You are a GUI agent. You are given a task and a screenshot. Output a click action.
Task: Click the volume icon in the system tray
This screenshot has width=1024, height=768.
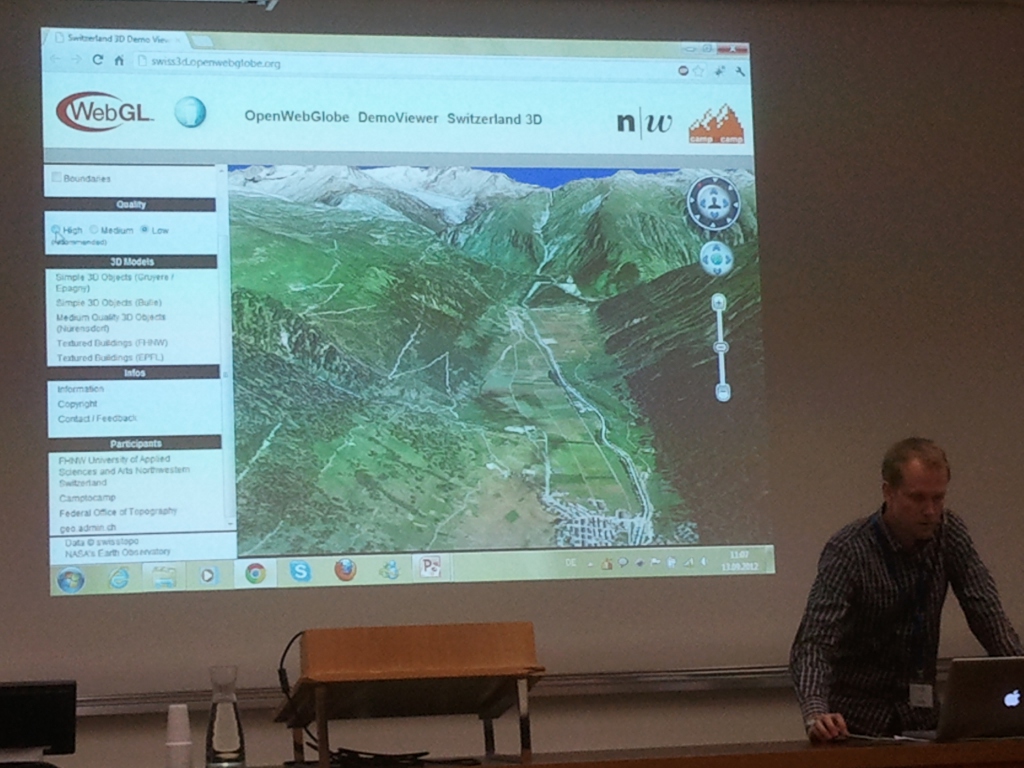click(x=704, y=561)
